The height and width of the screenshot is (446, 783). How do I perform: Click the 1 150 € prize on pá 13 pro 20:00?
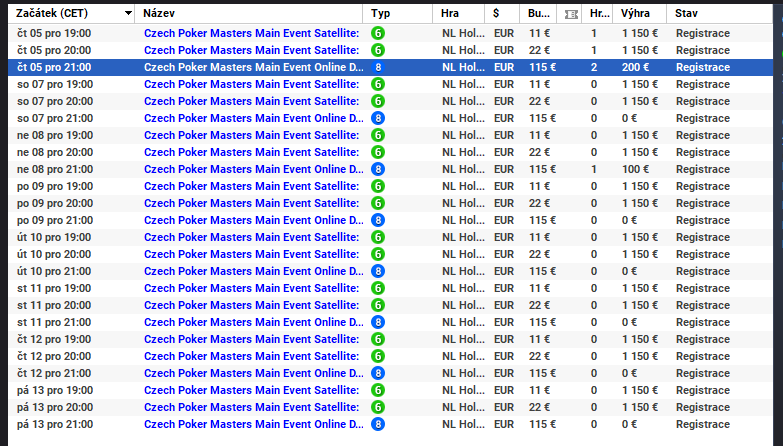(640, 407)
